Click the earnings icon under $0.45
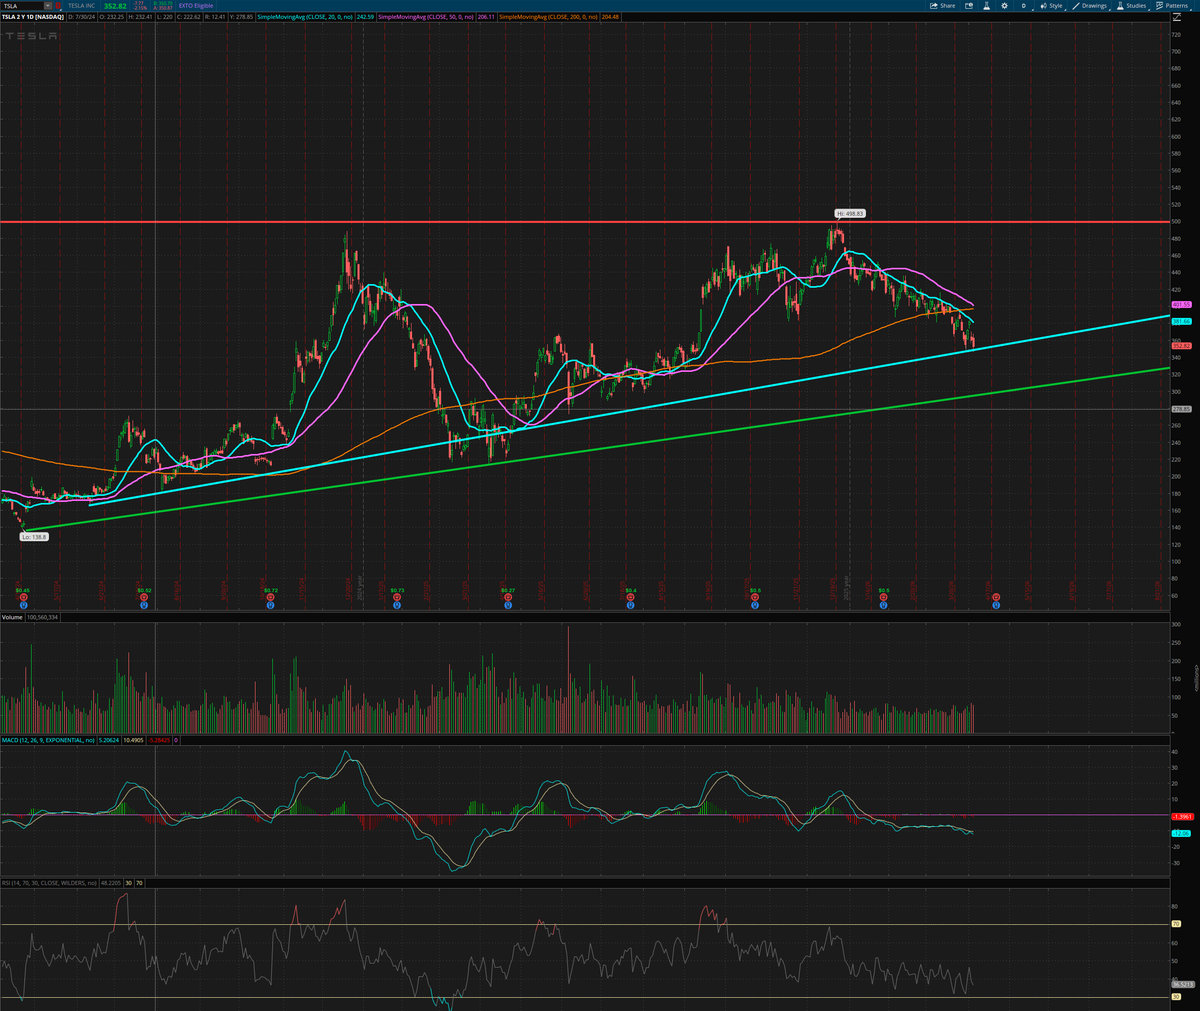 [23, 597]
